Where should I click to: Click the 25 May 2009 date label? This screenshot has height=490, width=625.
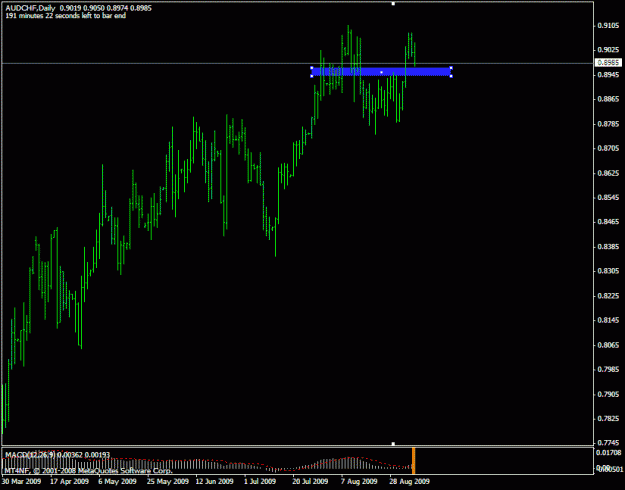[x=167, y=482]
